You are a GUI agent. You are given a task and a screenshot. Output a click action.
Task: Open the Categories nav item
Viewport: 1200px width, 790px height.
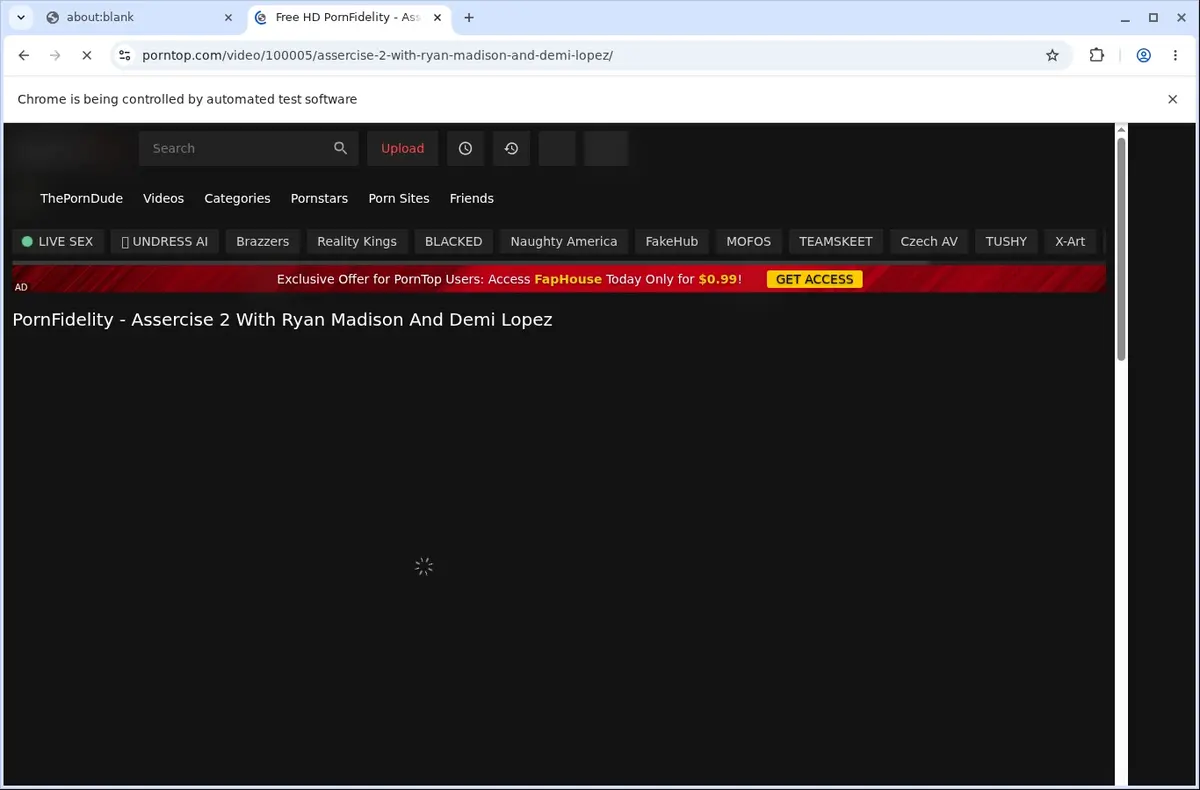click(x=237, y=198)
